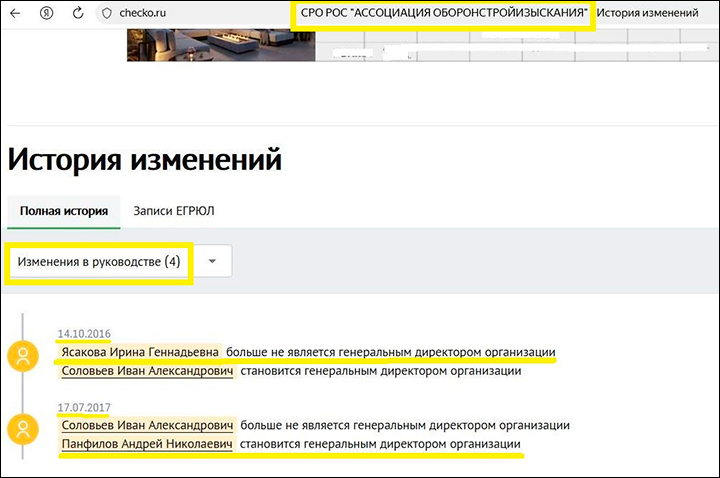This screenshot has height=478, width=720.
Task: Open Панфилов Андрей Николаевич profile link
Action: pyautogui.click(x=147, y=444)
